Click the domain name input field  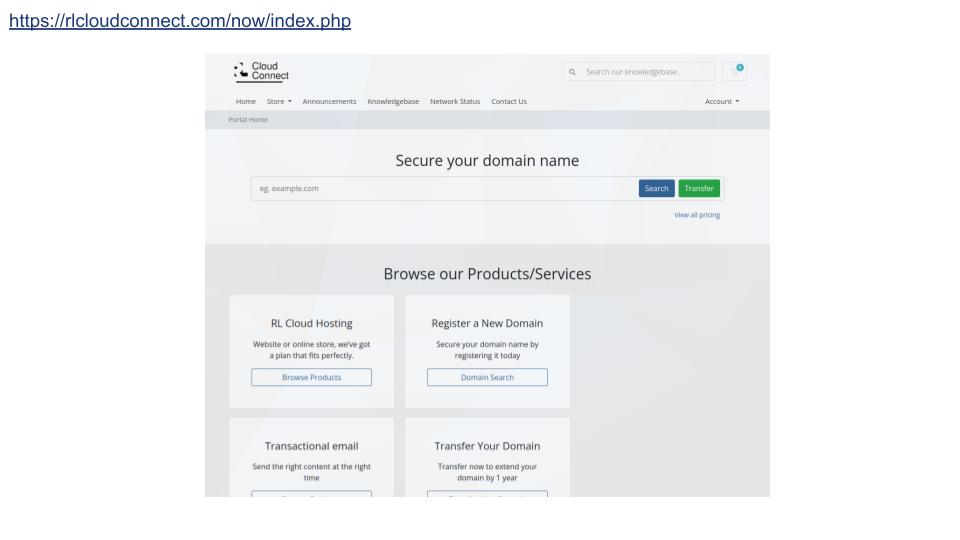tap(444, 189)
